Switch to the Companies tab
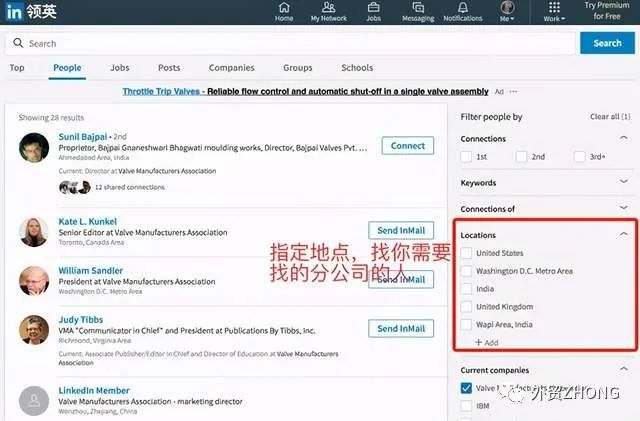The width and height of the screenshot is (640, 421). click(231, 68)
